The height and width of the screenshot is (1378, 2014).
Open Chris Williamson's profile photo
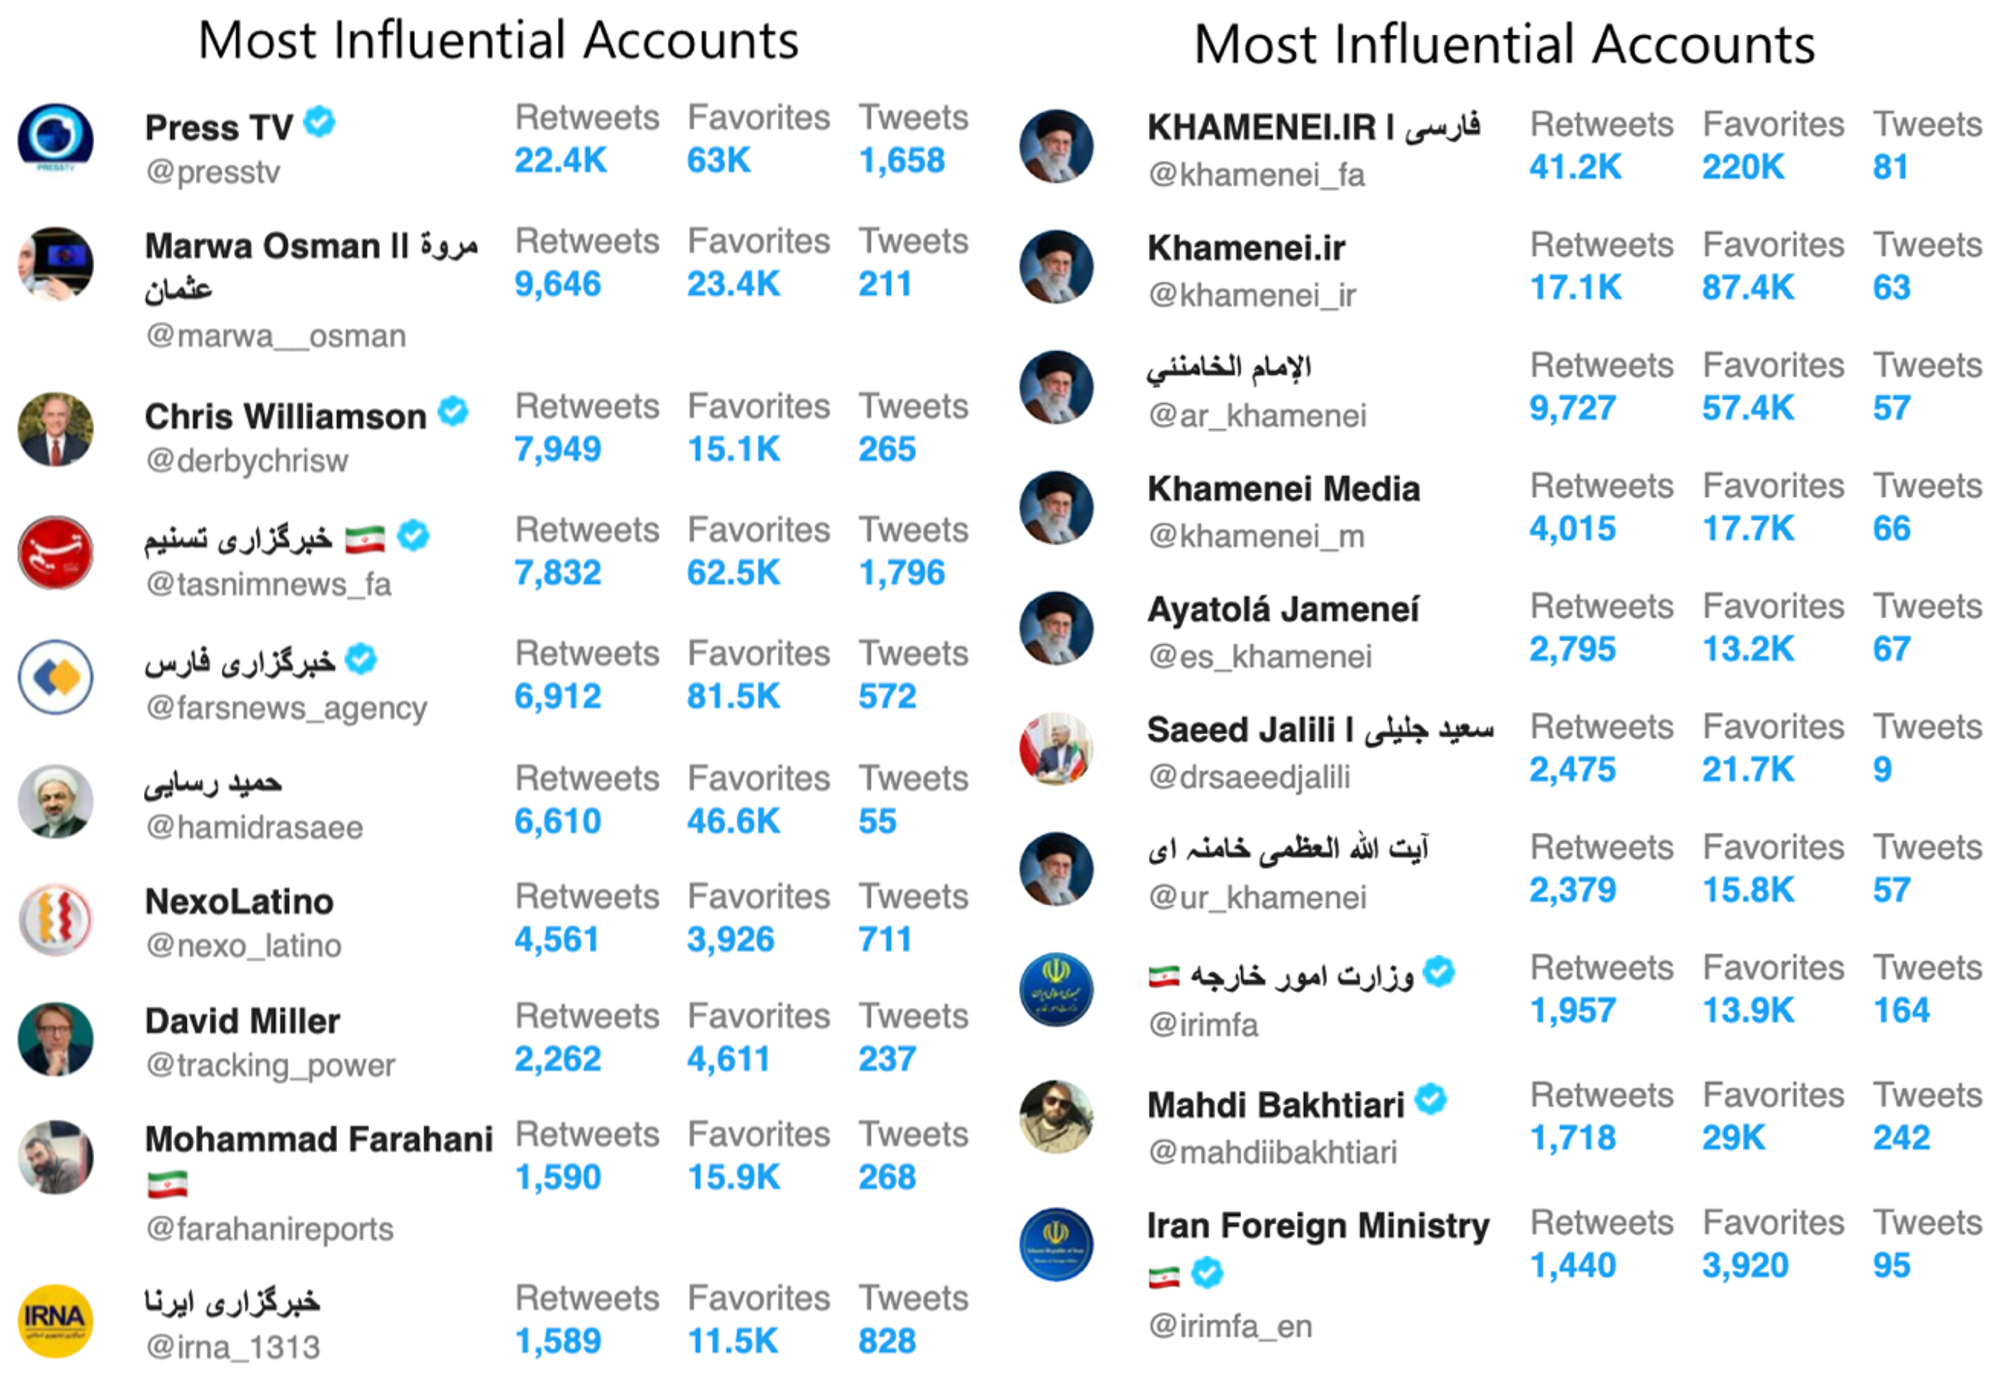coord(56,430)
